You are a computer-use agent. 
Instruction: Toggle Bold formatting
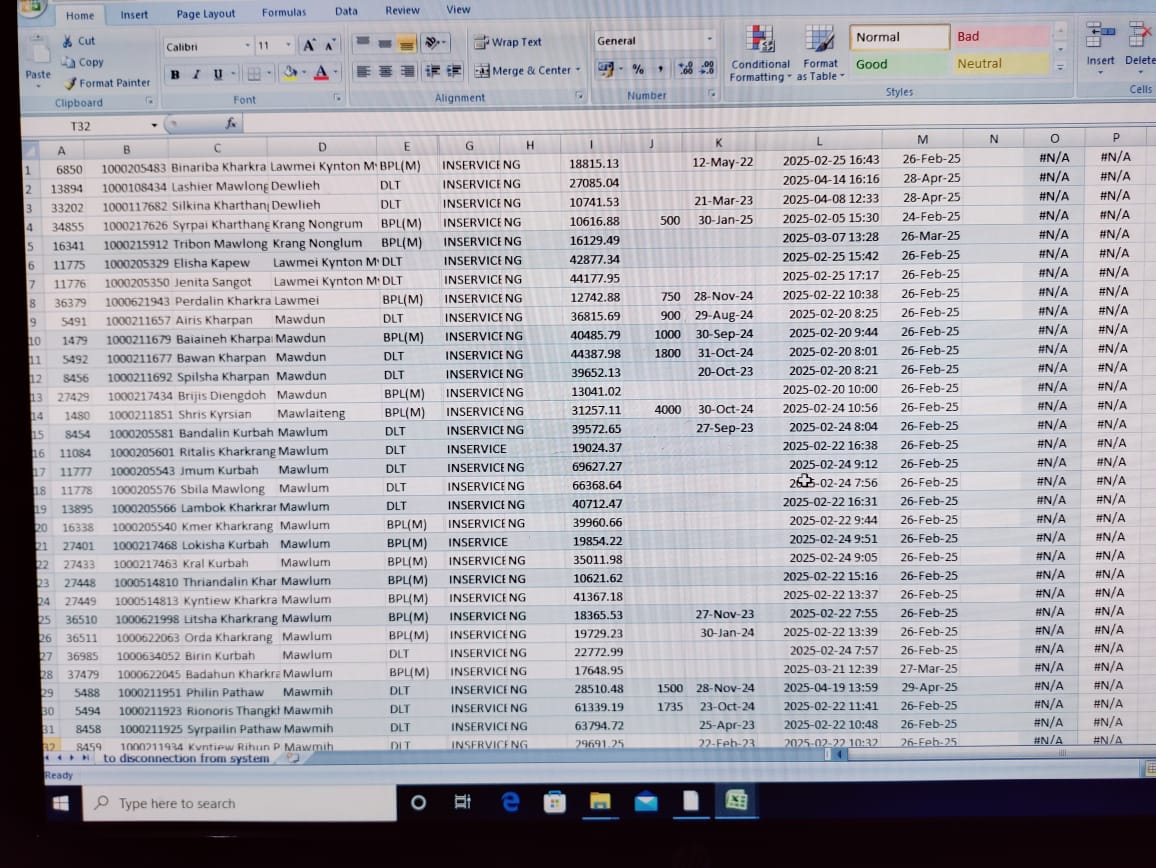coord(176,74)
